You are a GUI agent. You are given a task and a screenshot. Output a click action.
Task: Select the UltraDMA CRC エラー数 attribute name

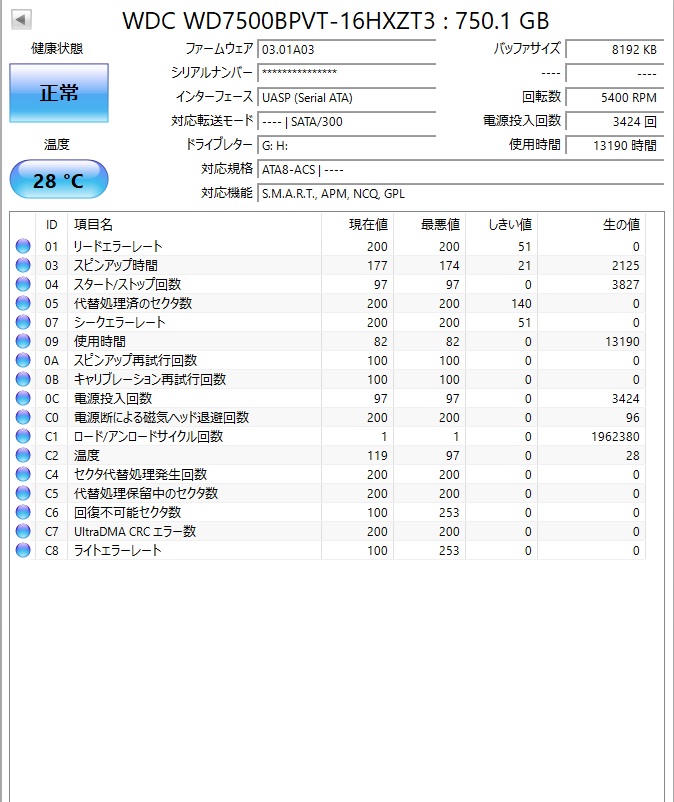[135, 531]
